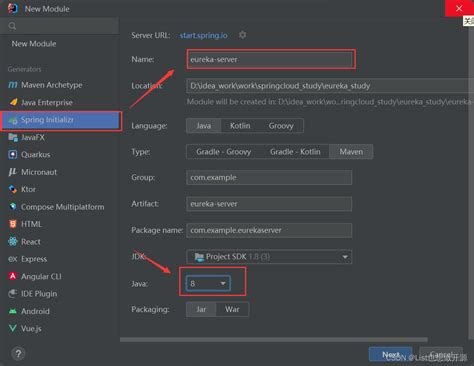Expand the JDK Project SDK dropdown
474x366 pixels.
(269, 257)
